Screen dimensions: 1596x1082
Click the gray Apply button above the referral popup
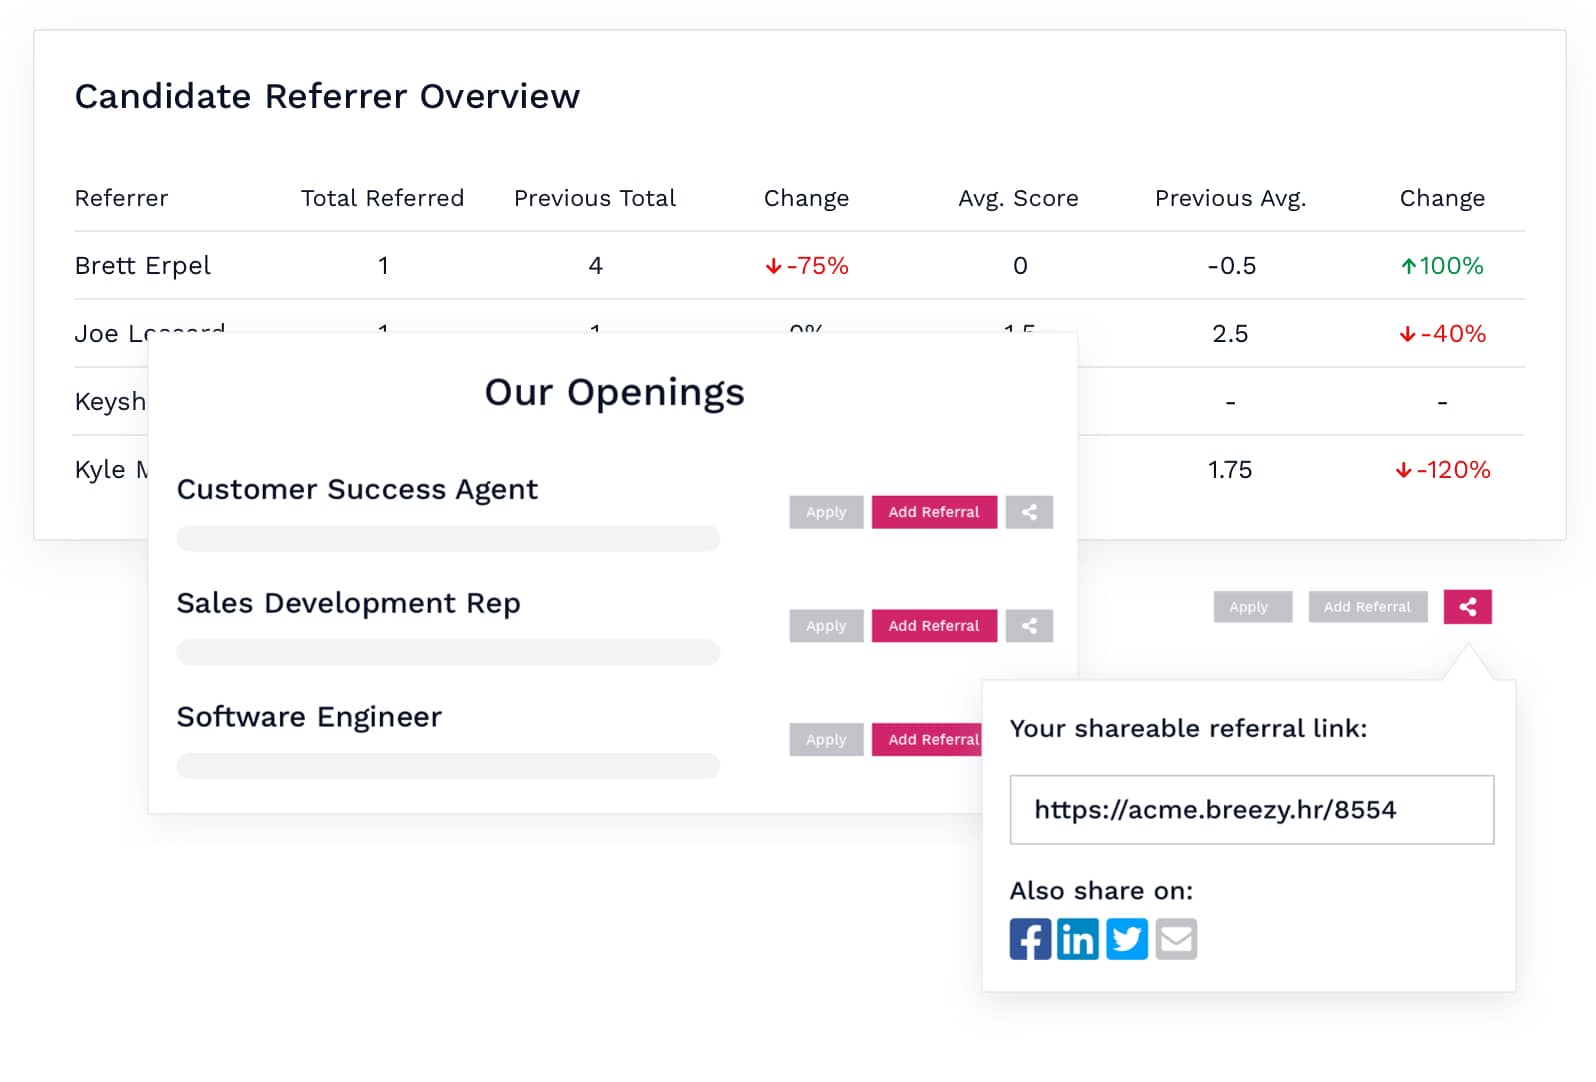(1251, 606)
